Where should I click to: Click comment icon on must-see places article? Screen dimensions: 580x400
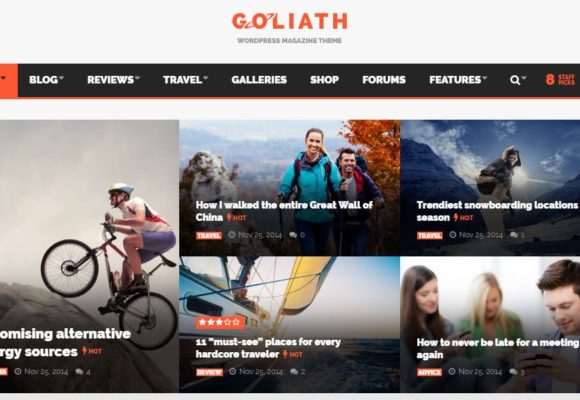[294, 372]
